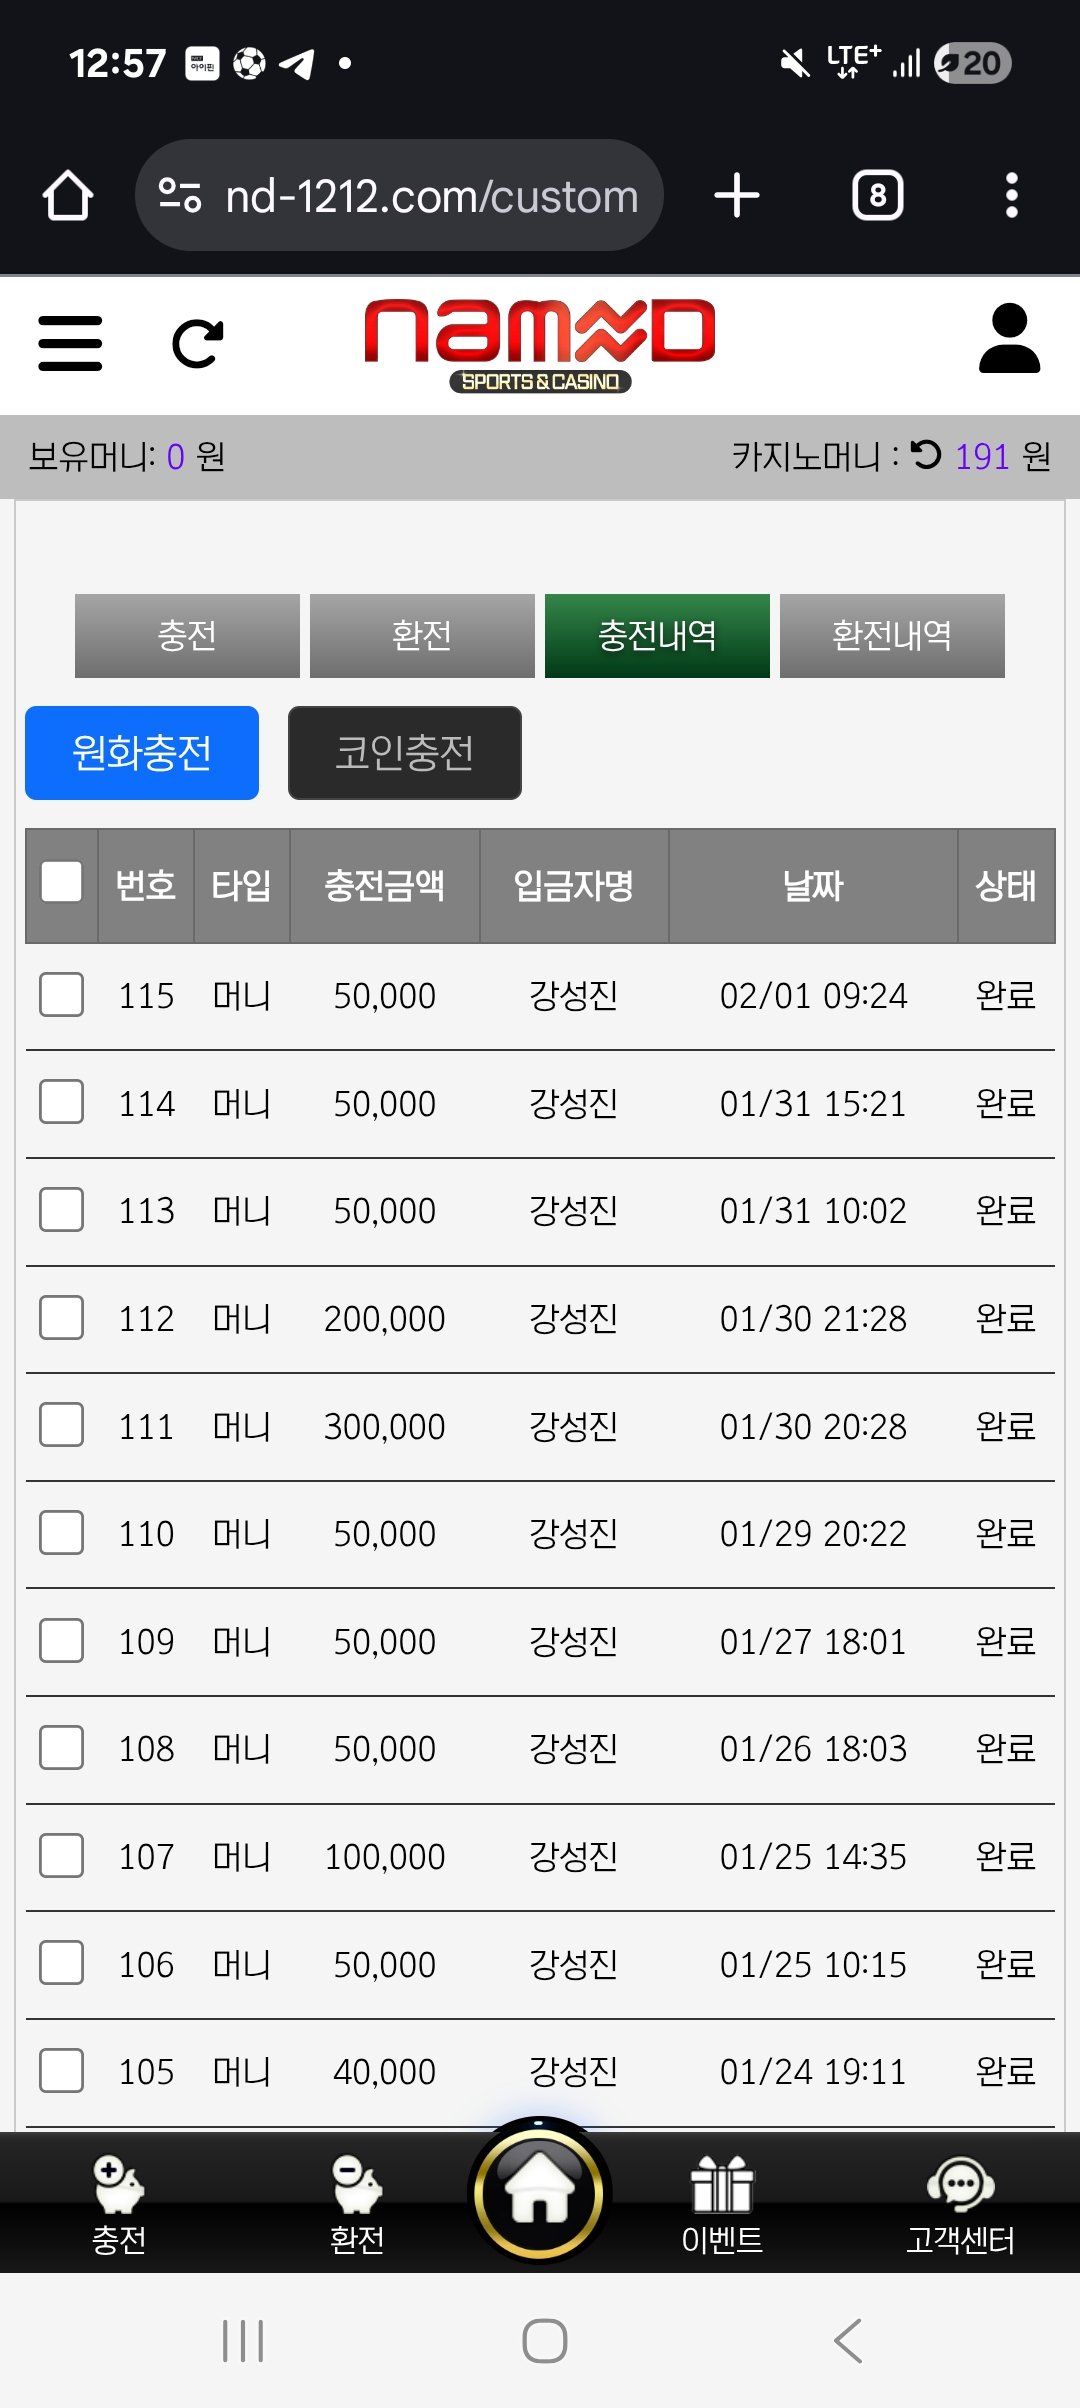Viewport: 1080px width, 2408px height.
Task: Switch to the 환전 tab
Action: (x=422, y=636)
